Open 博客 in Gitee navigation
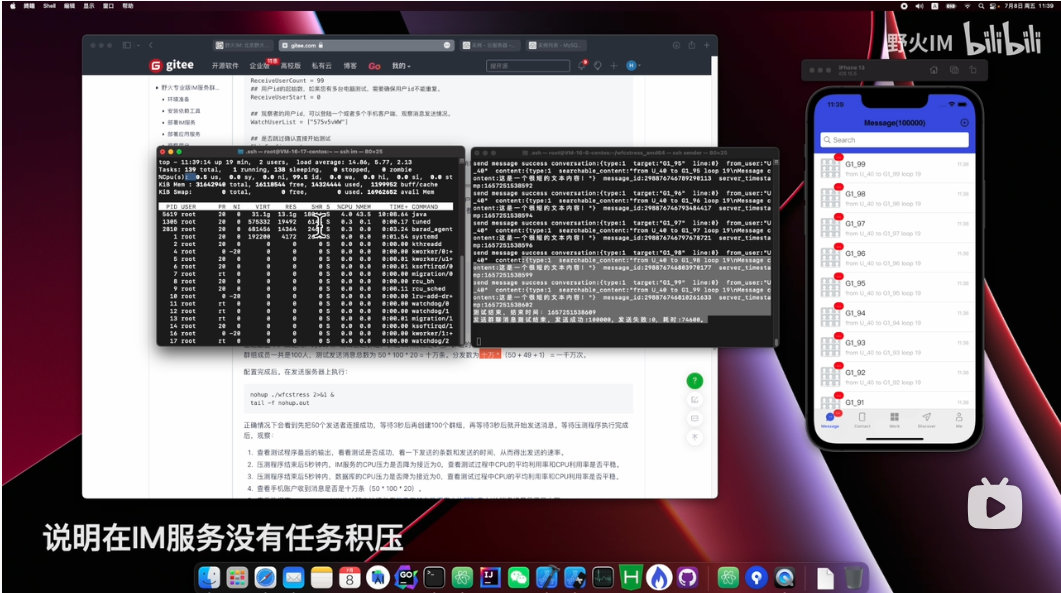 pyautogui.click(x=350, y=66)
